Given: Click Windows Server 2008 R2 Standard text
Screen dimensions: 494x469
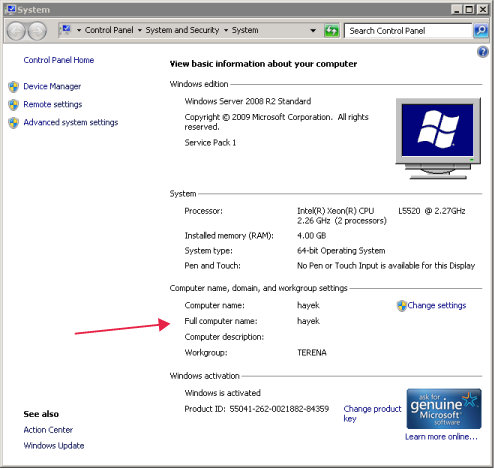Looking at the screenshot, I should coord(248,101).
